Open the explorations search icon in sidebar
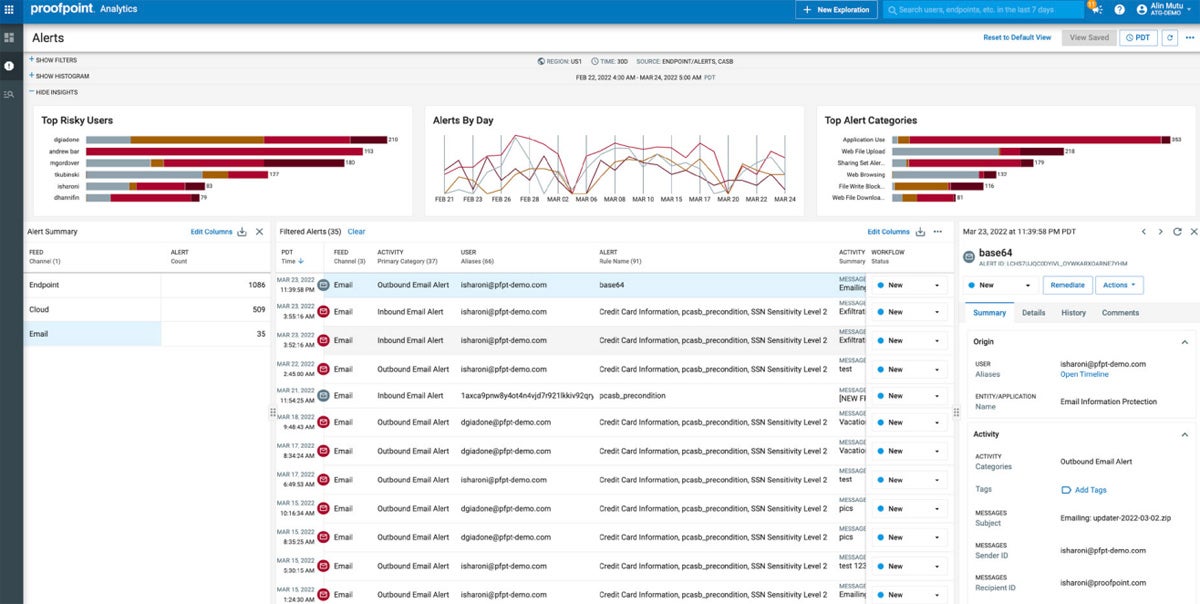The image size is (1200, 604). 10,94
